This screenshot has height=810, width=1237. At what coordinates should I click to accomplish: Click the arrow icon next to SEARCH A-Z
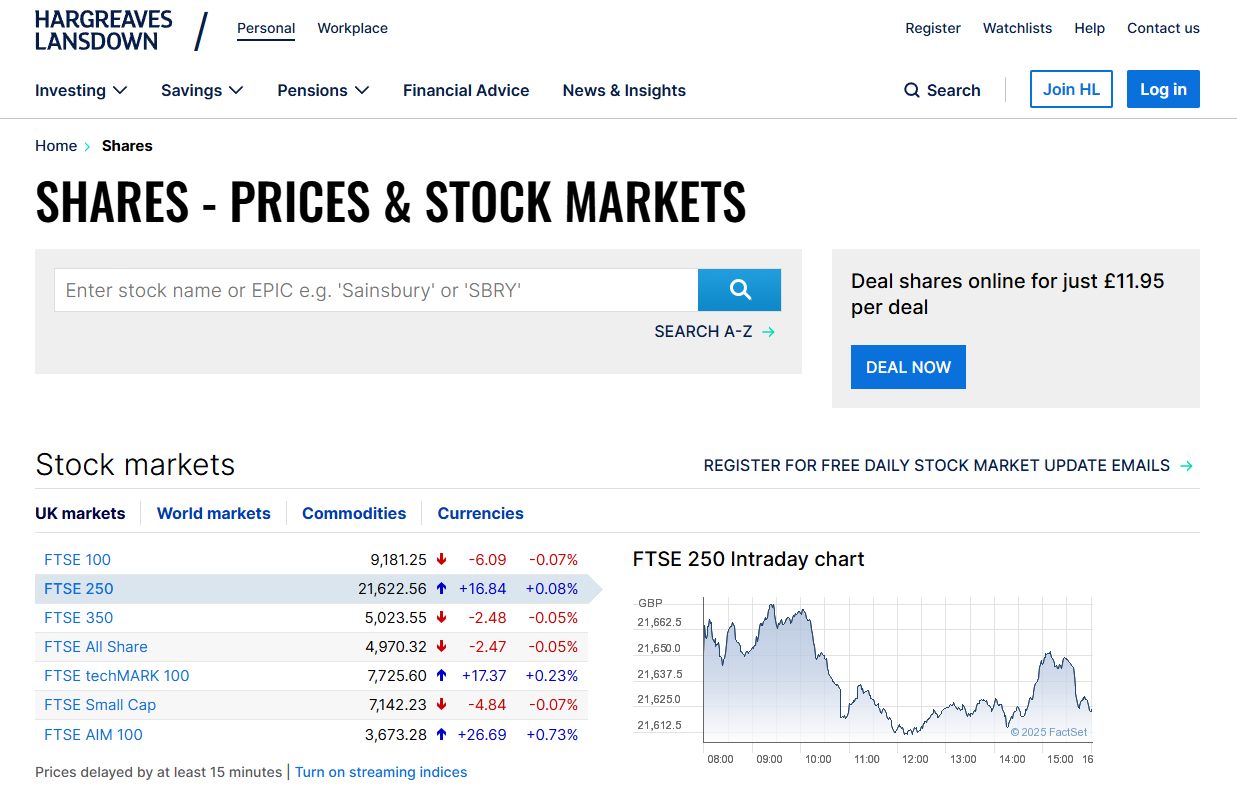[x=768, y=331]
